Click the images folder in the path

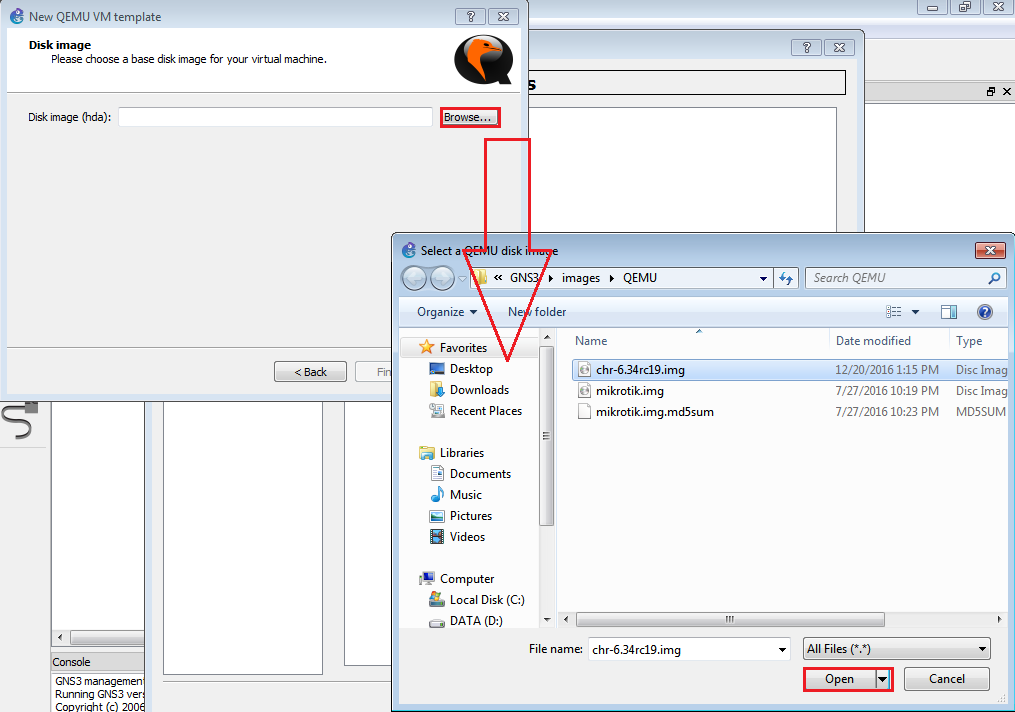pos(581,278)
